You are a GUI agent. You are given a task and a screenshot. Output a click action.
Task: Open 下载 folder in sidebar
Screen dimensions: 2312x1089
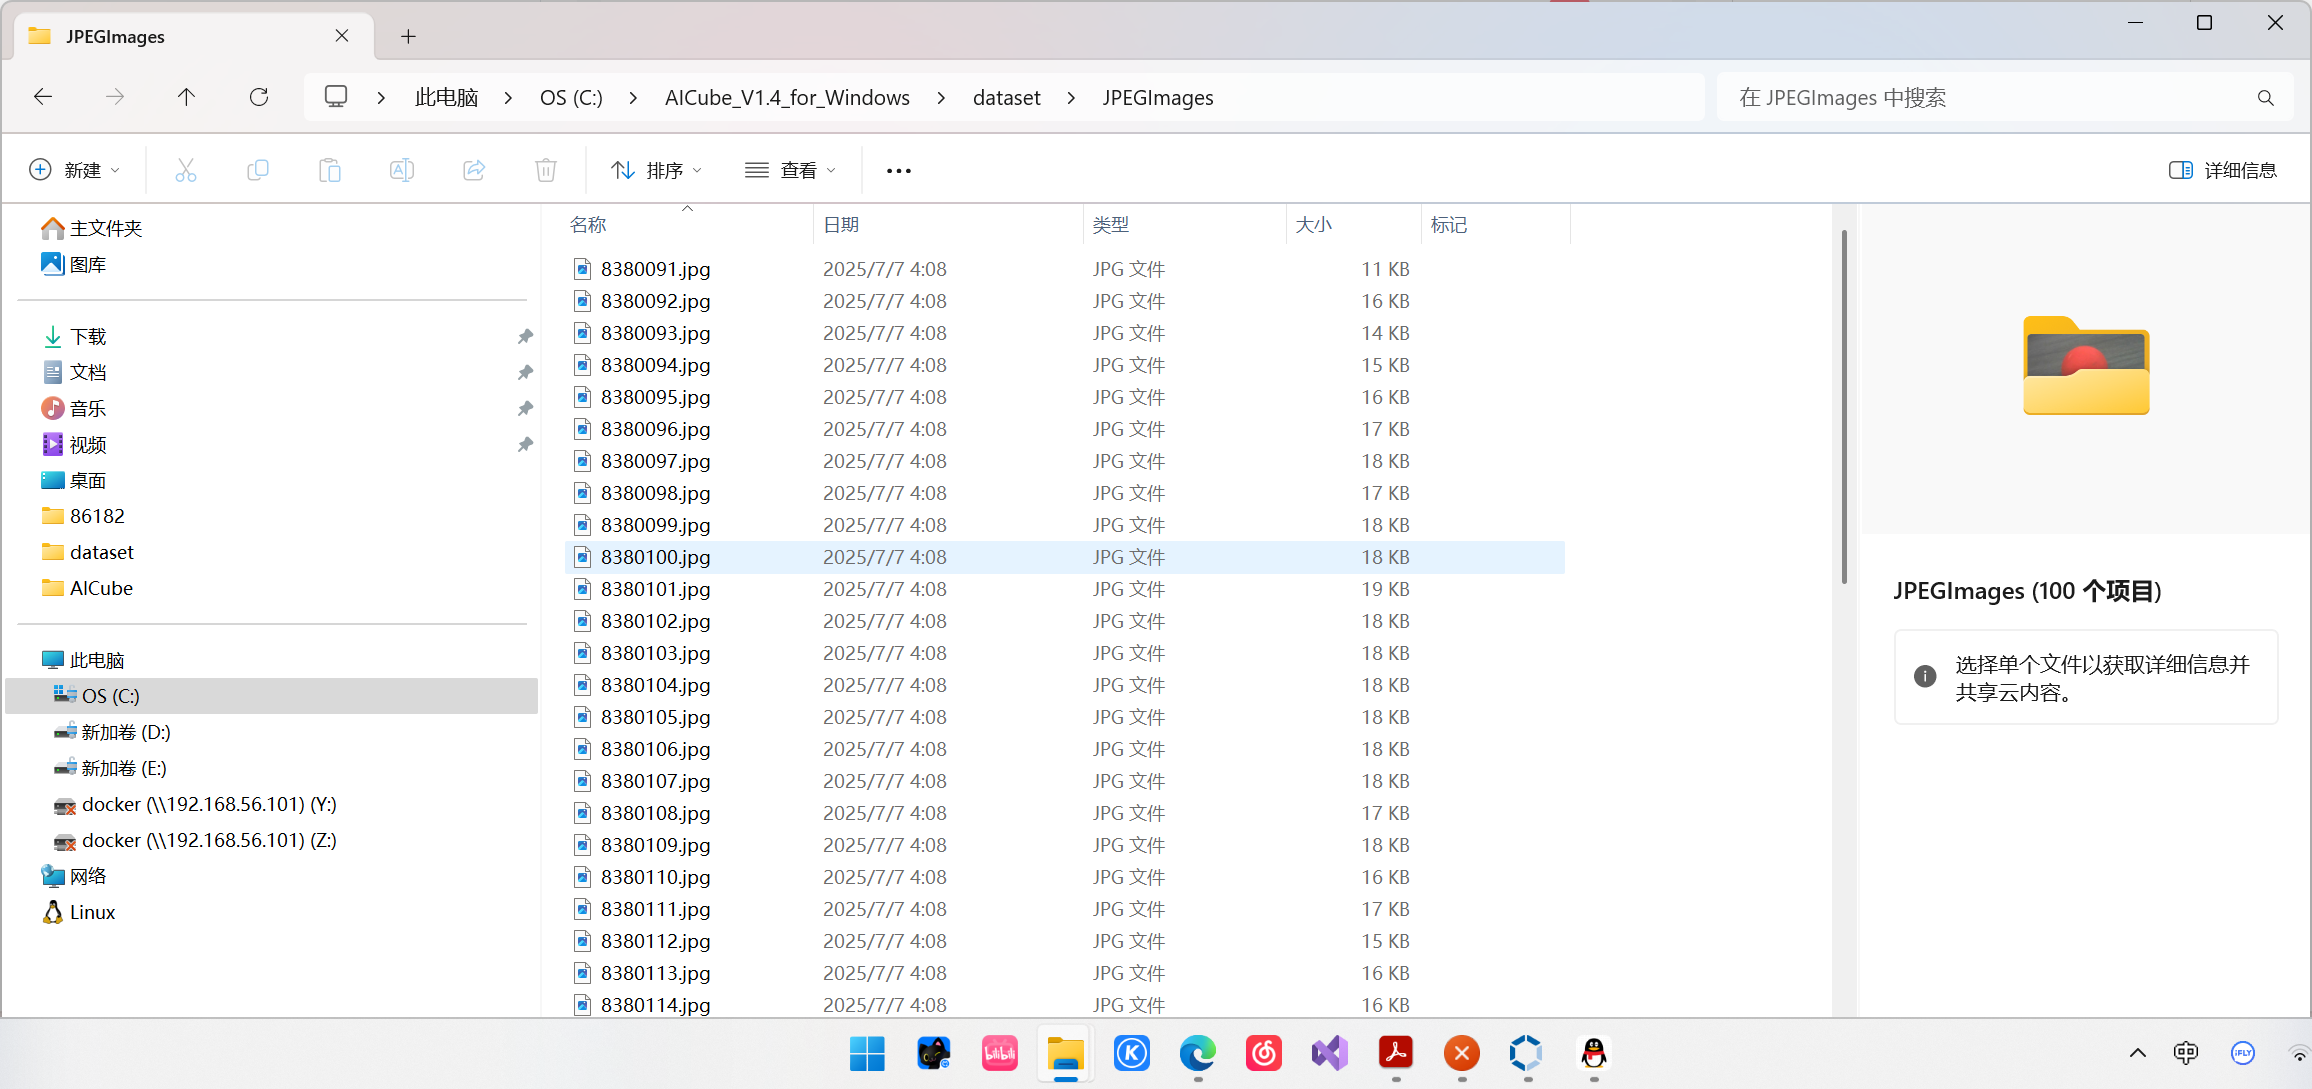[x=76, y=337]
